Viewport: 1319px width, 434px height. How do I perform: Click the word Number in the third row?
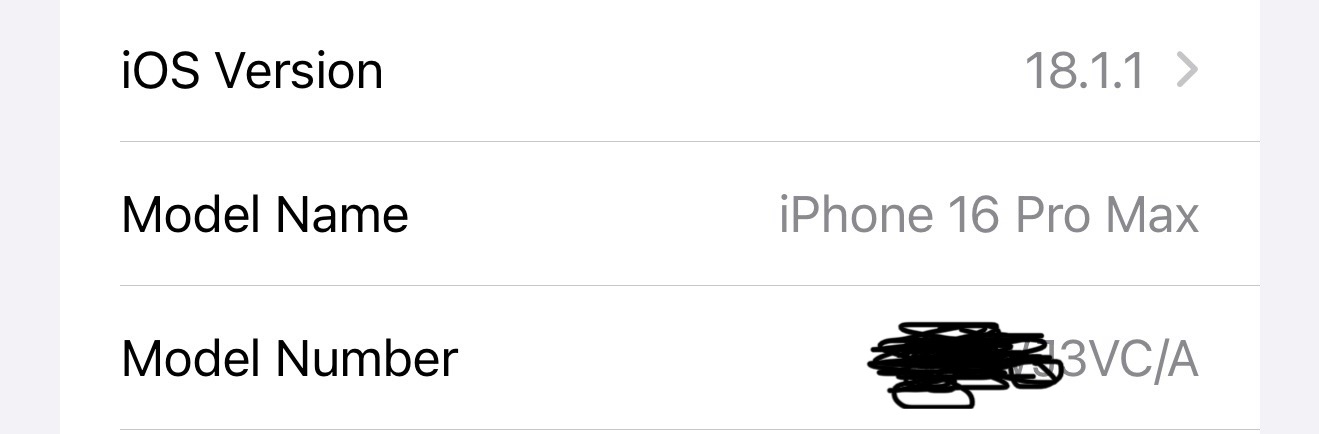point(367,358)
